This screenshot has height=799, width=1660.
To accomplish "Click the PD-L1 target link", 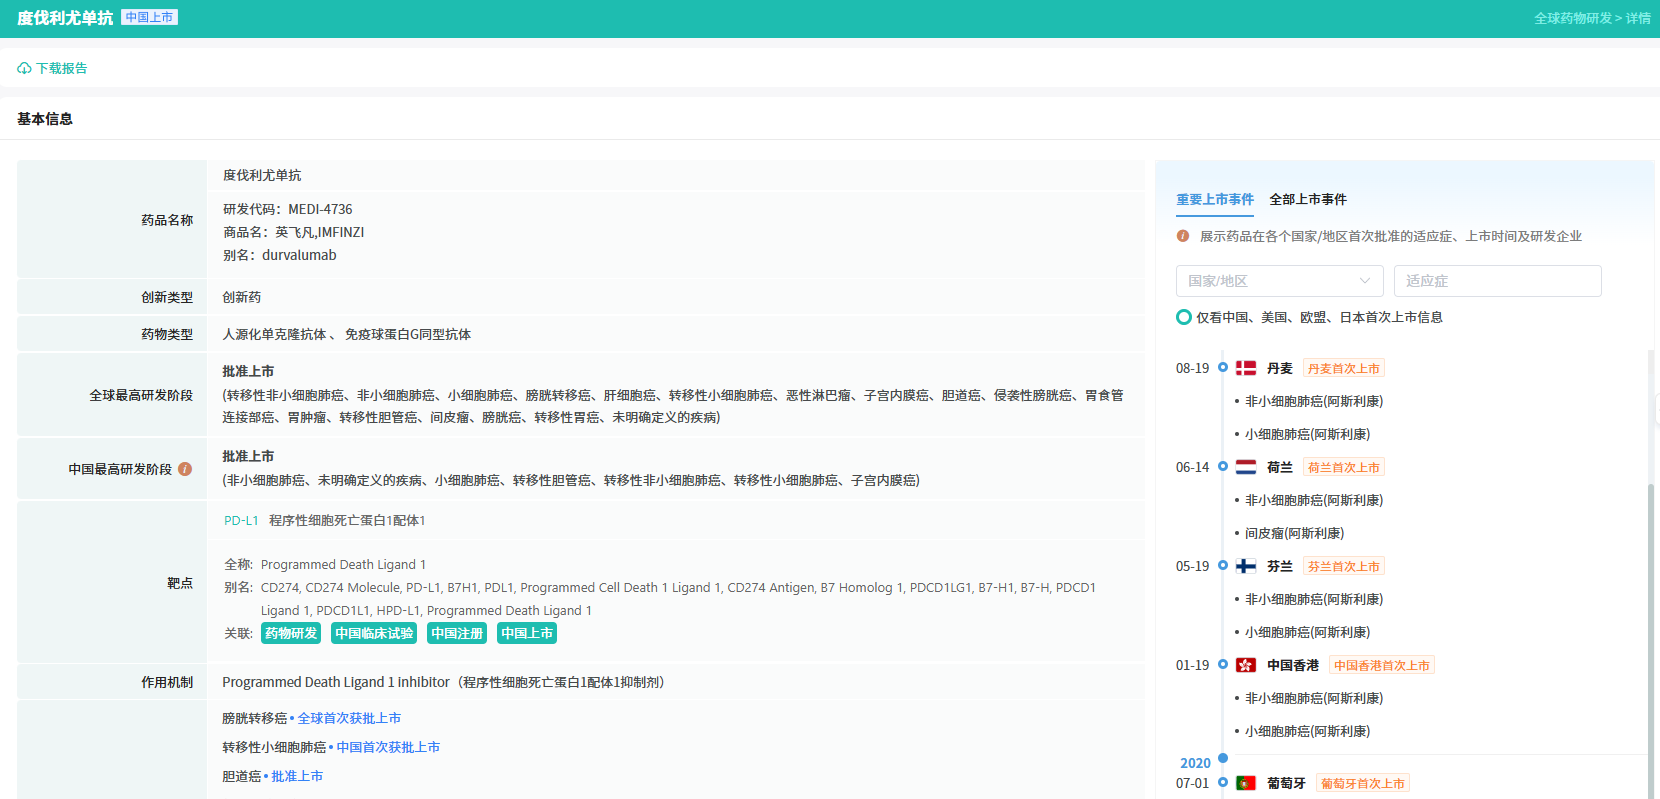I will tap(241, 521).
